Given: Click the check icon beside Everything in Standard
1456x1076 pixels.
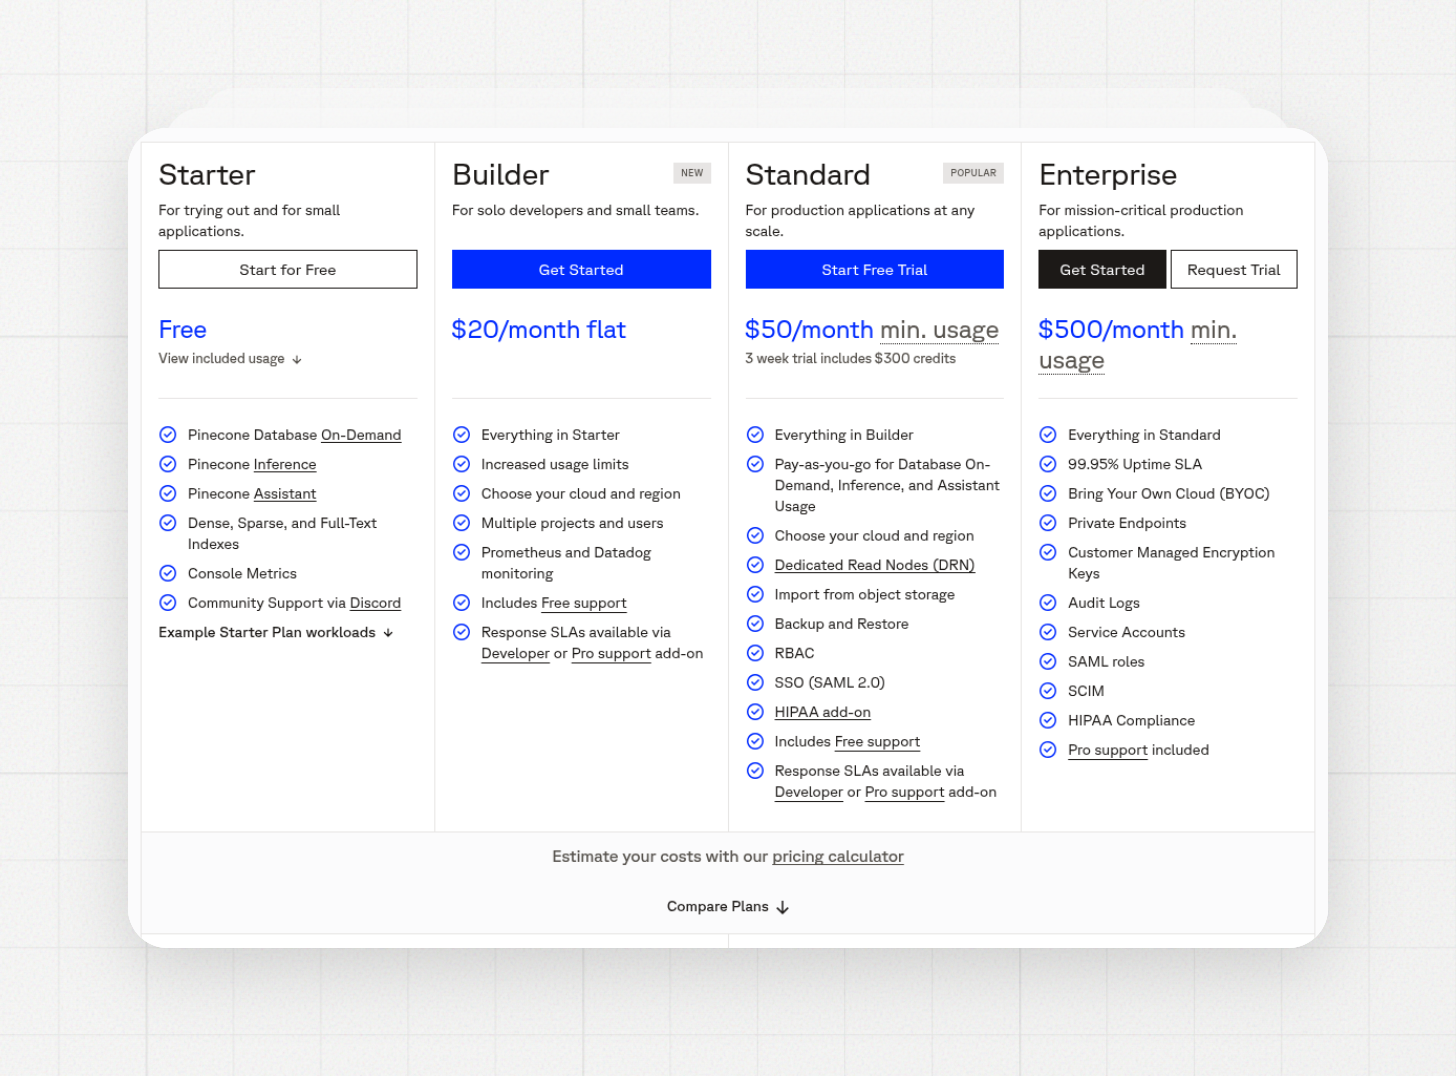Looking at the screenshot, I should [1048, 435].
